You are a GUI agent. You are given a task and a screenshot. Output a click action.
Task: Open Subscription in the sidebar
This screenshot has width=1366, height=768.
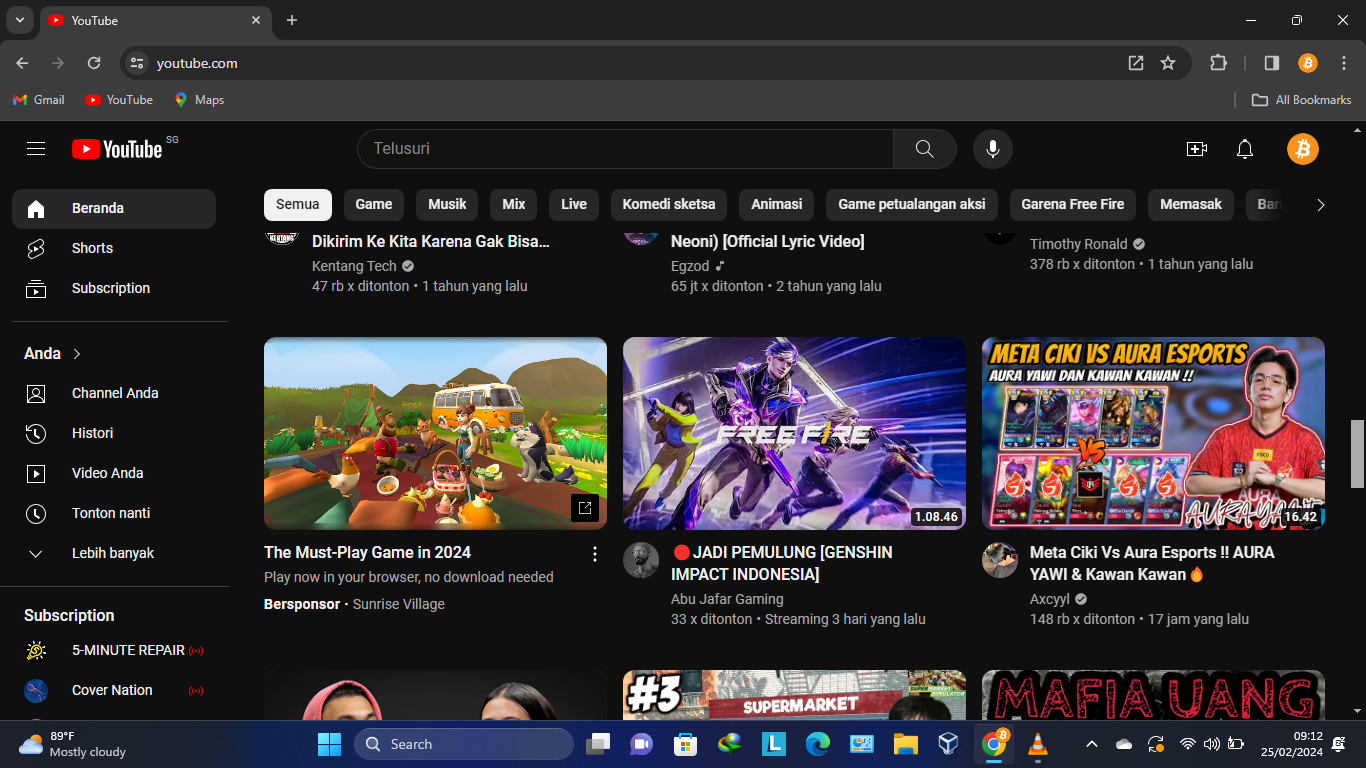[114, 288]
